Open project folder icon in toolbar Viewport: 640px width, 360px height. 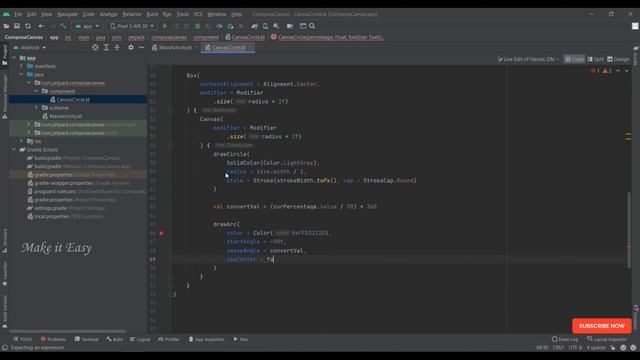click(6, 26)
